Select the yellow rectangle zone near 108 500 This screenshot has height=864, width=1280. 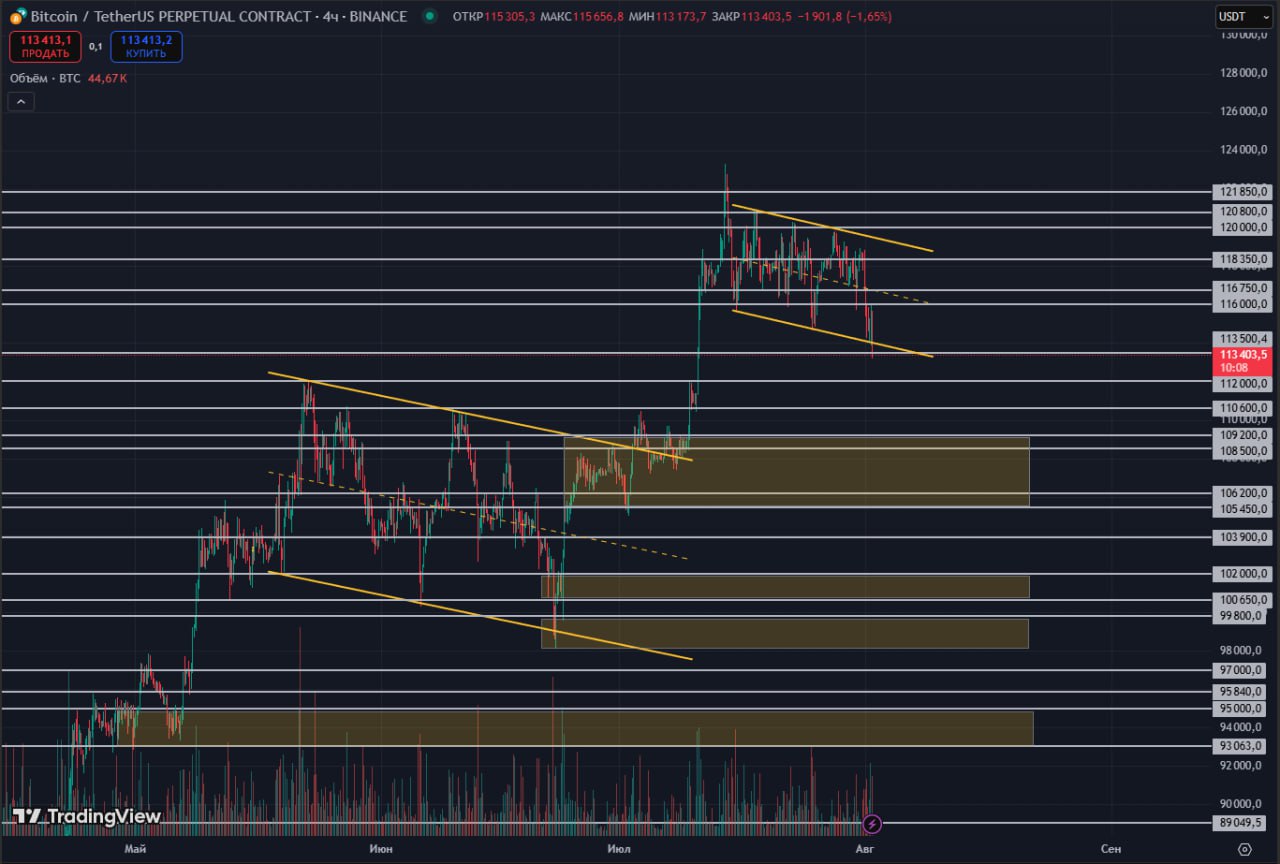click(796, 471)
